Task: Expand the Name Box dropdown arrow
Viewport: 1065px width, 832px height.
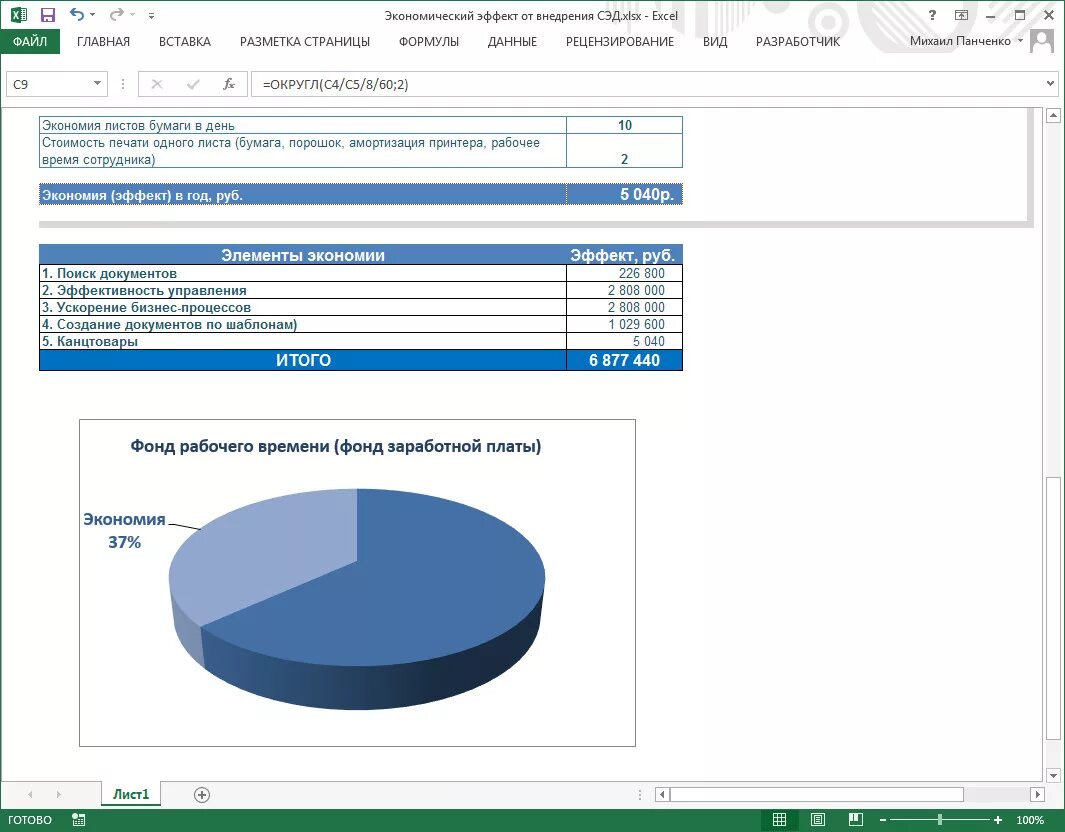Action: click(x=97, y=84)
